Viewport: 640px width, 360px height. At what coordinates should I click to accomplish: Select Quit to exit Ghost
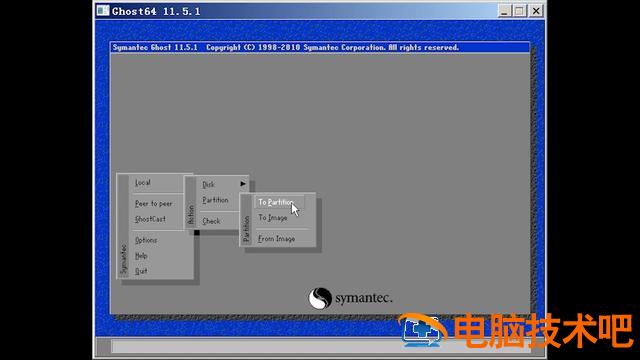click(141, 271)
